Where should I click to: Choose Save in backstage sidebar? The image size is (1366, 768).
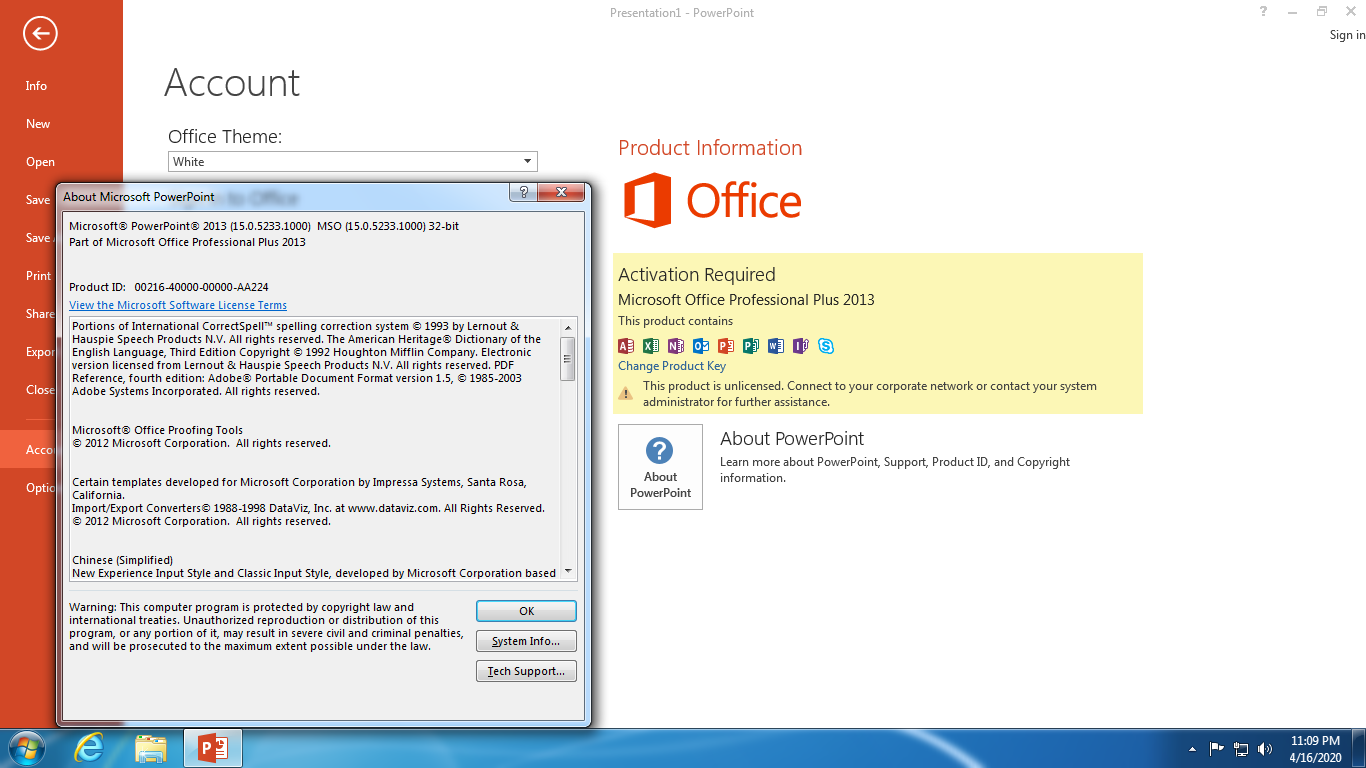(x=38, y=200)
